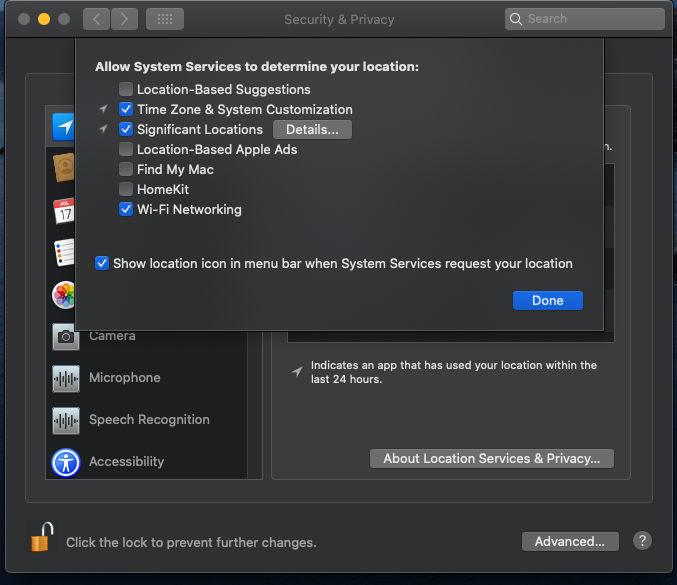
Task: Select the Contacts icon in sidebar
Action: coord(64,167)
